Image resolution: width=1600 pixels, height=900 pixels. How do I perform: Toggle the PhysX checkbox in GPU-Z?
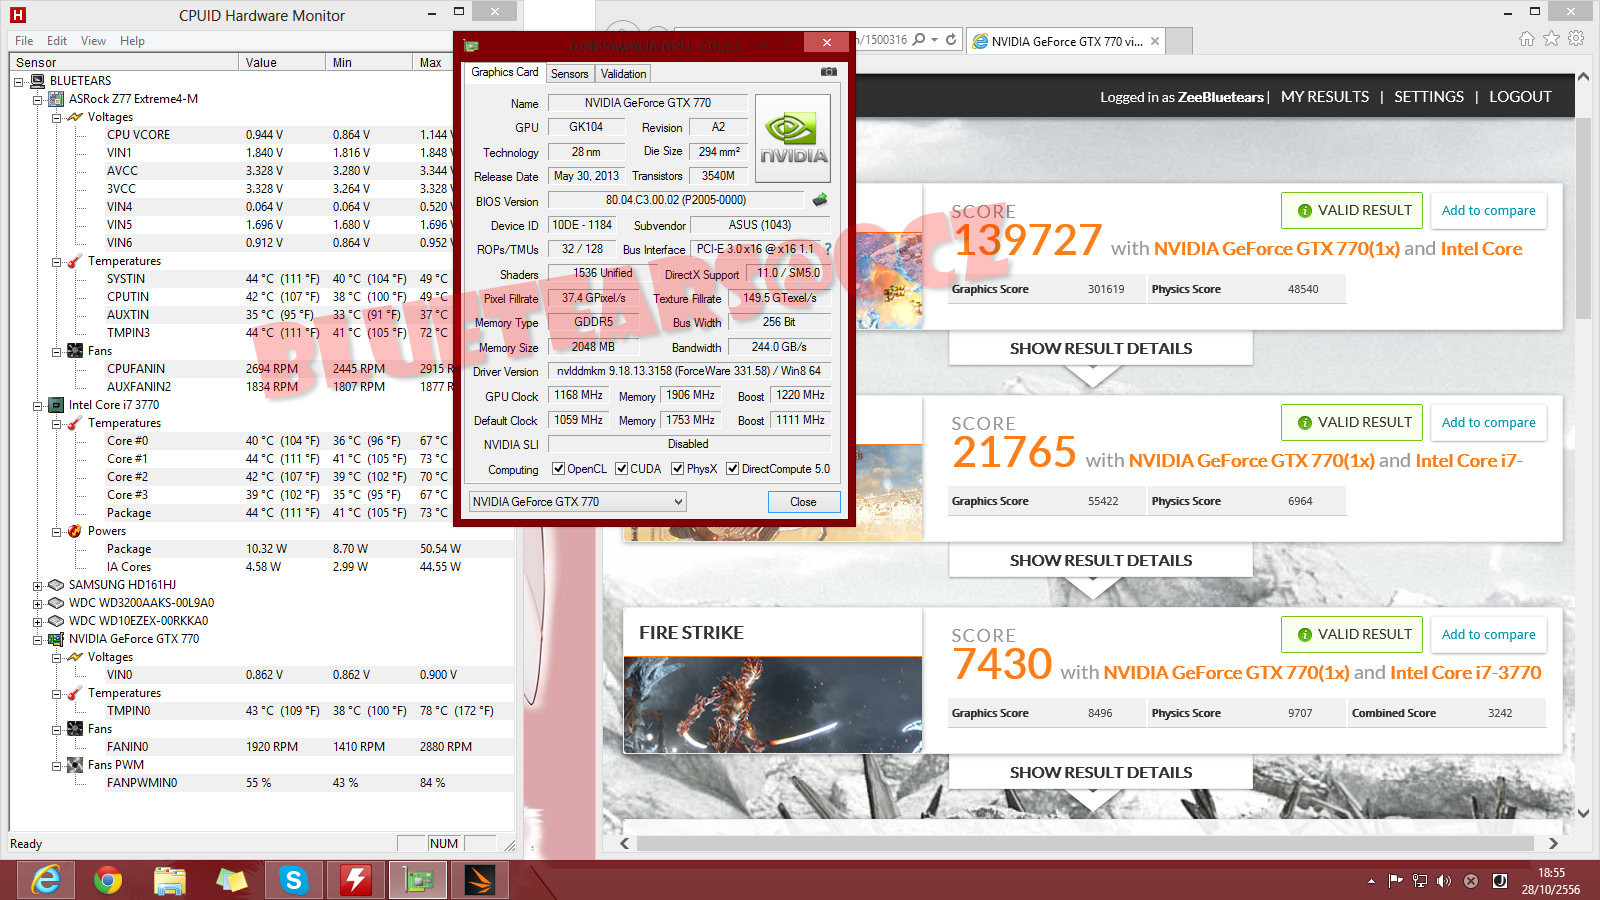[678, 469]
